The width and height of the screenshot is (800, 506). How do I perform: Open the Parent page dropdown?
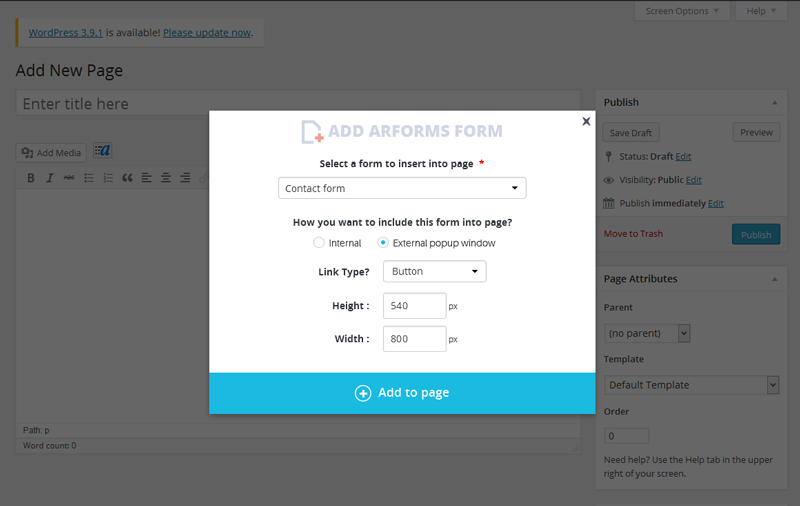[x=647, y=333]
